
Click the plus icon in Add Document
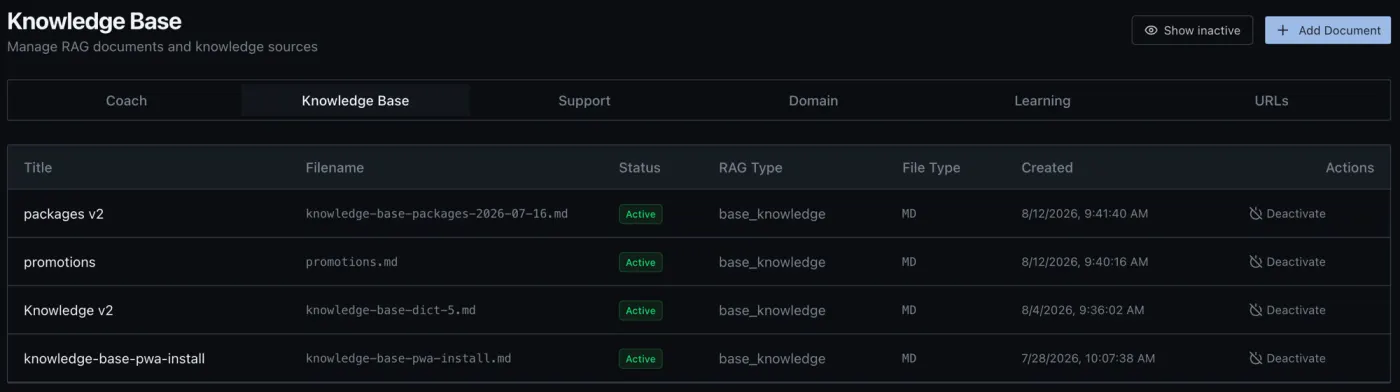1283,31
